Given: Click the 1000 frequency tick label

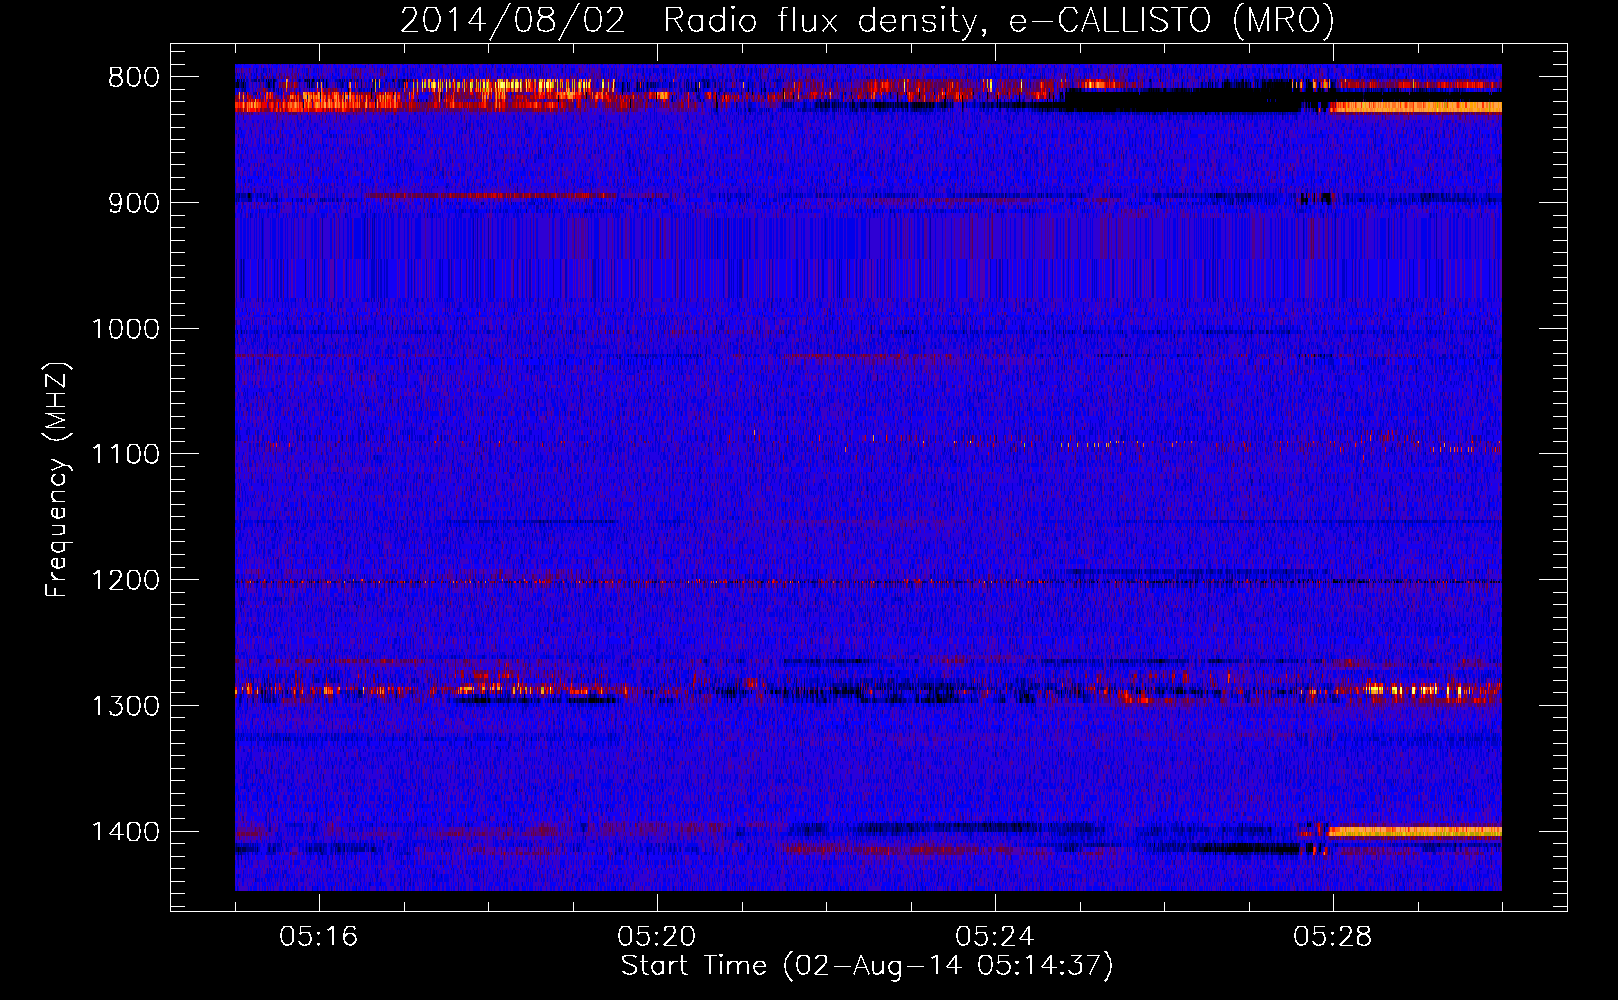Looking at the screenshot, I should click(x=125, y=329).
